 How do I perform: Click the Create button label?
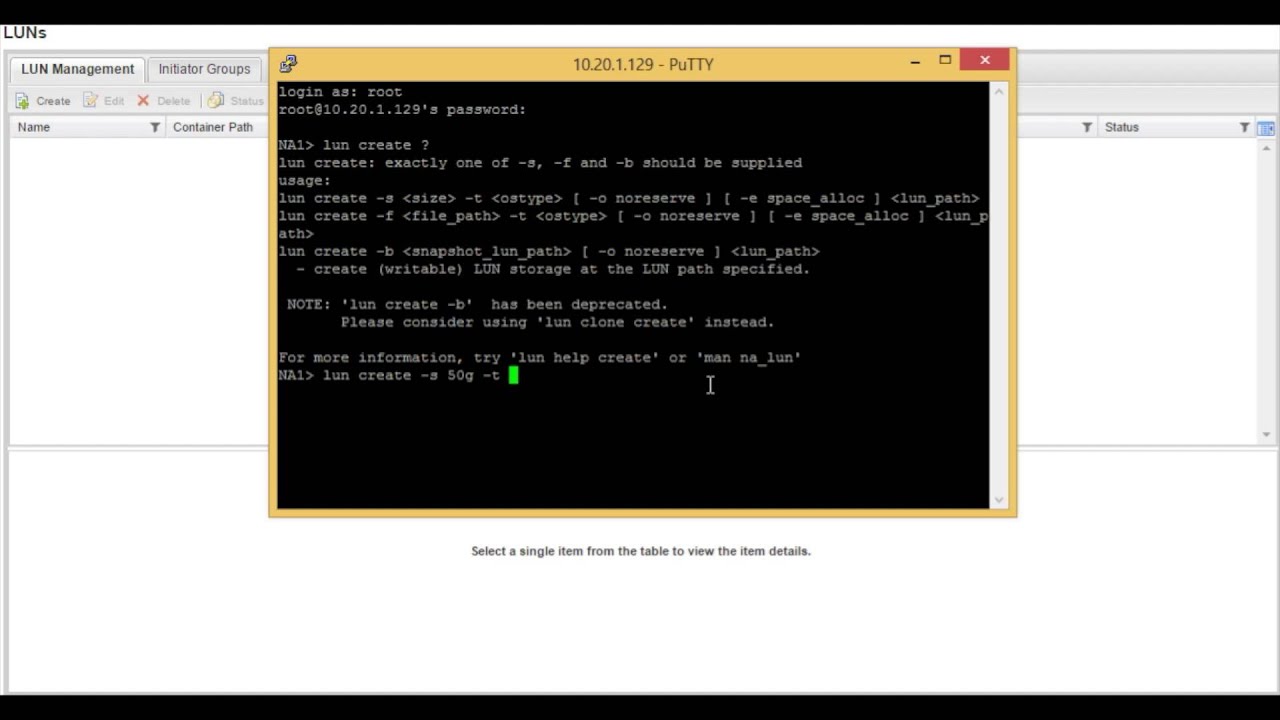53,101
